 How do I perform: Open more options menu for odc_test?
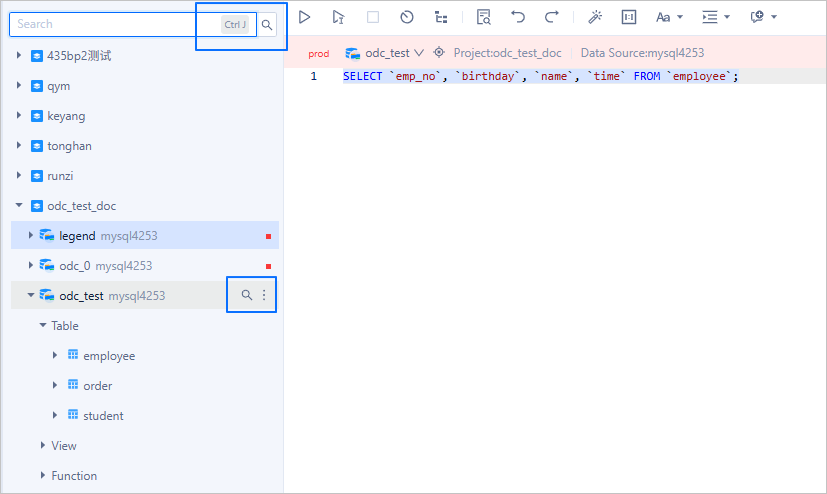point(264,295)
